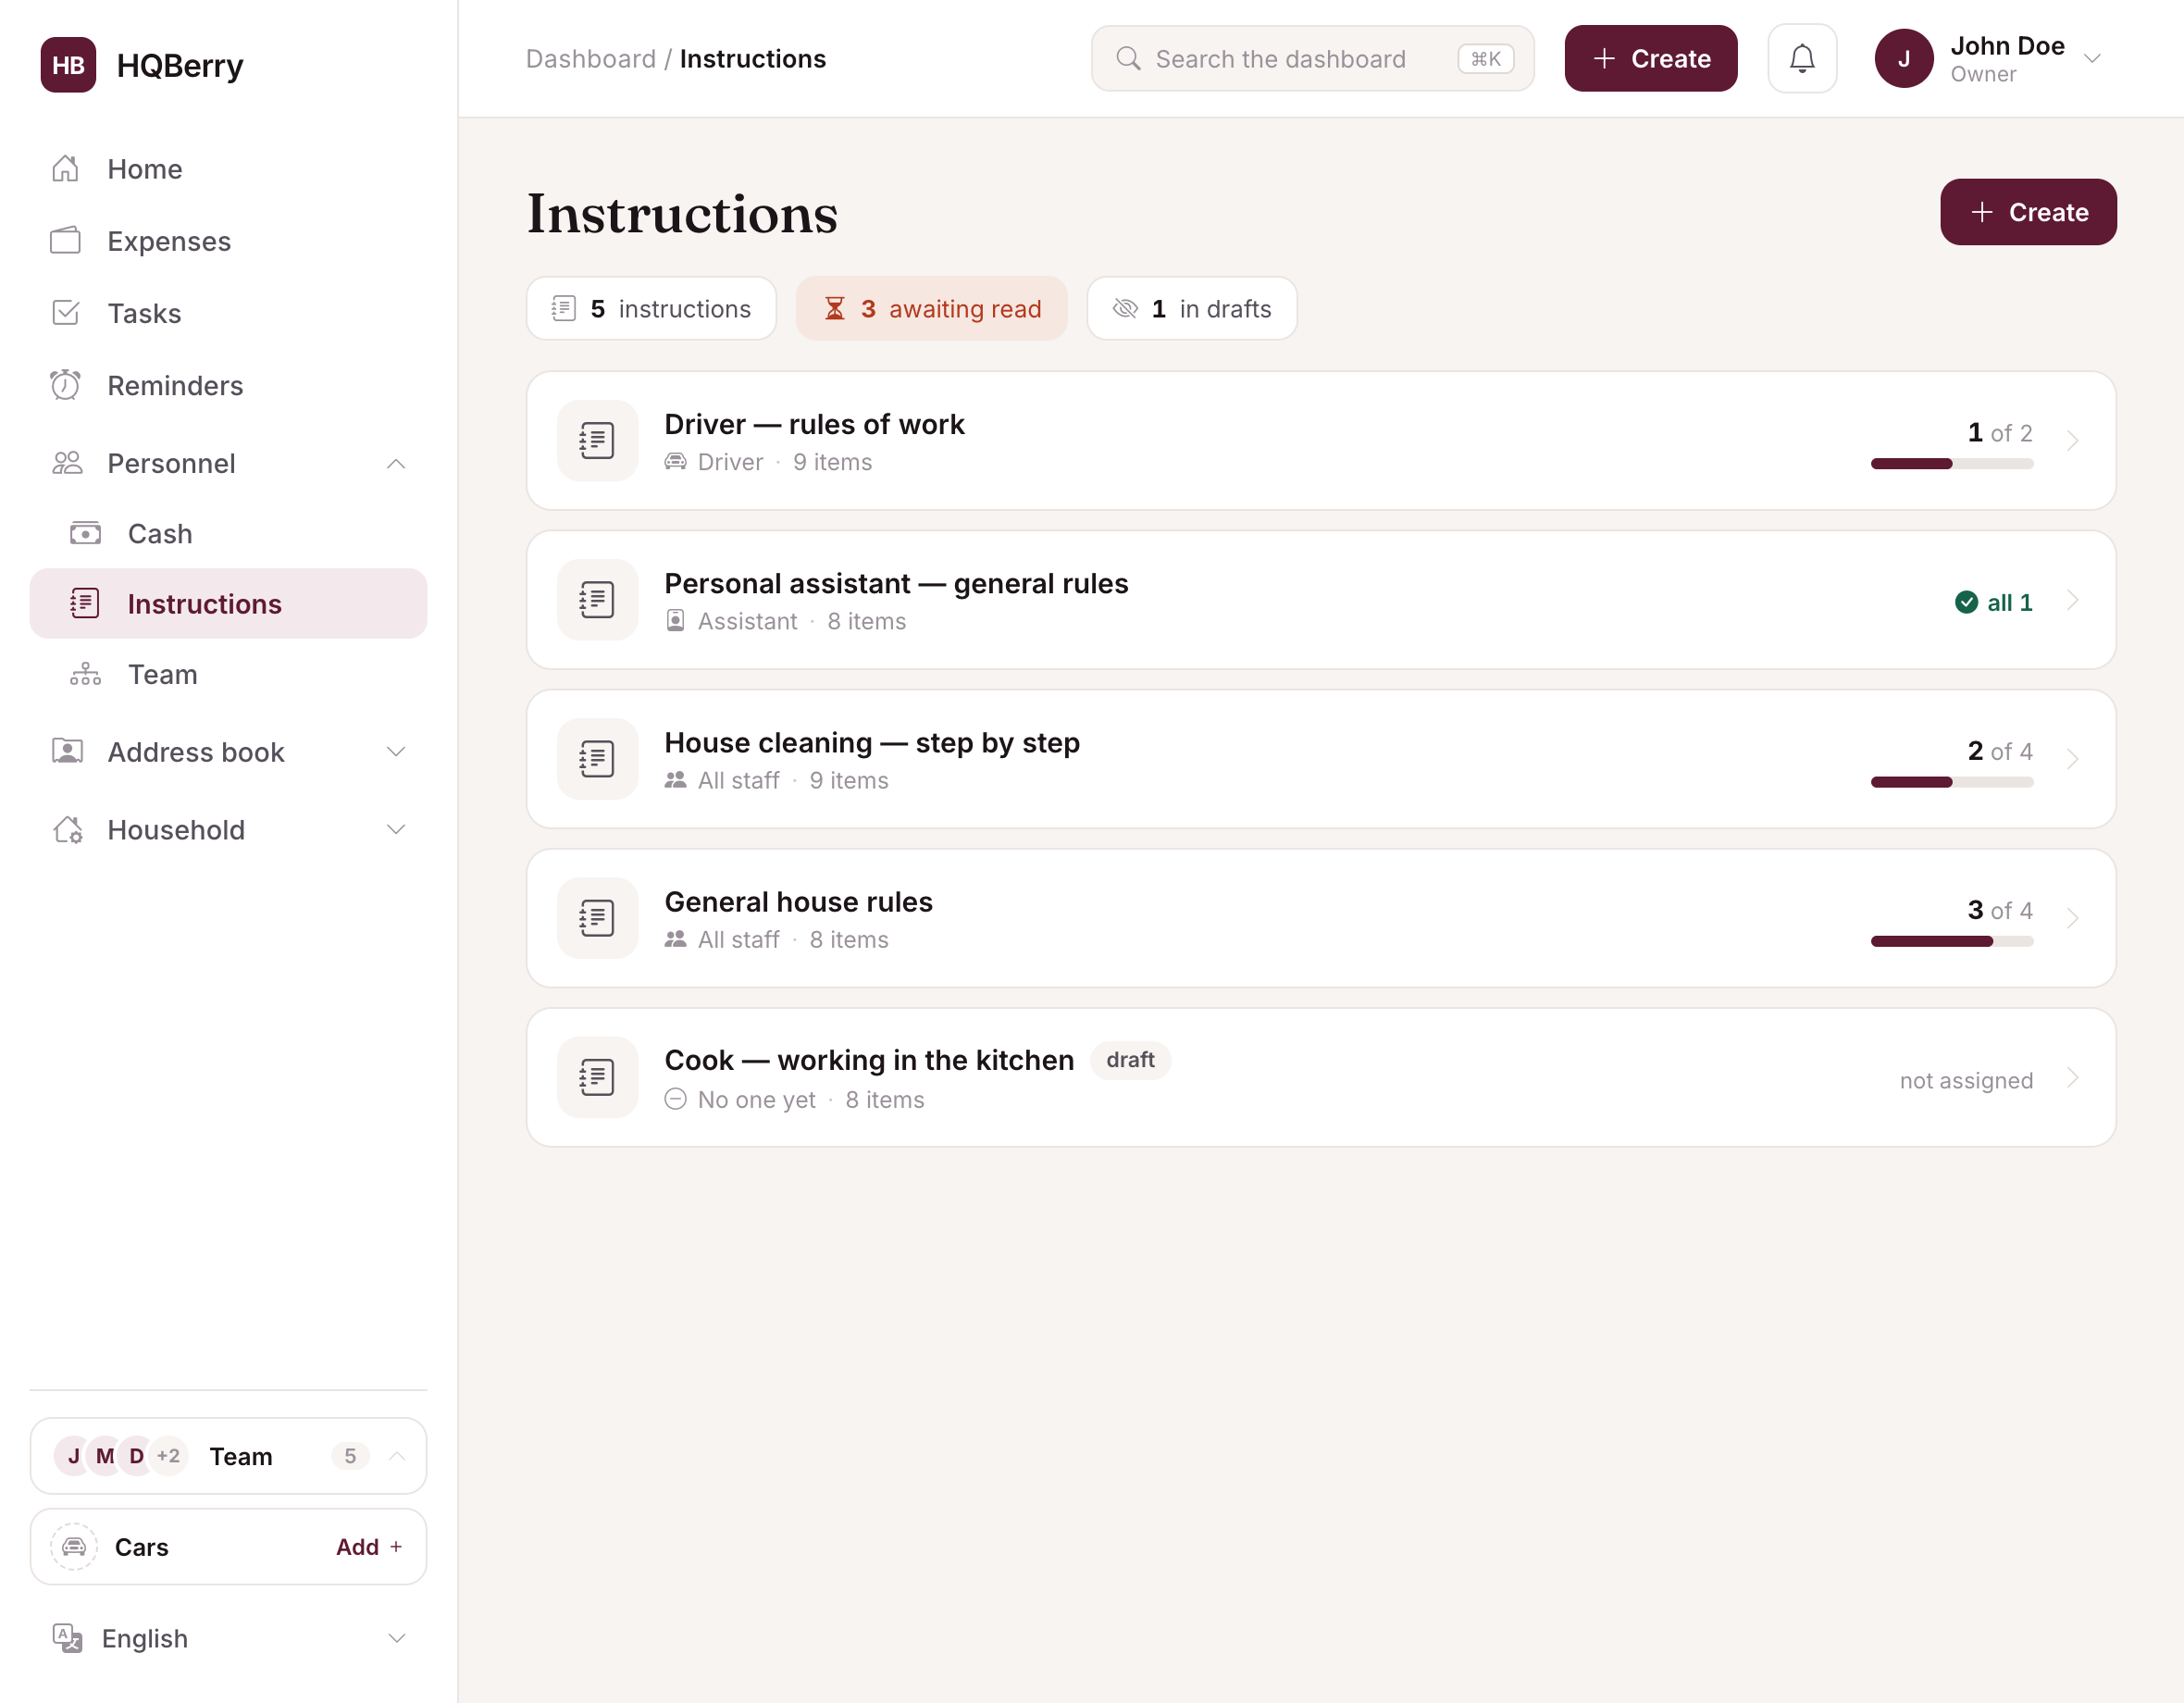
Task: Open Reminders section
Action: 228,385
